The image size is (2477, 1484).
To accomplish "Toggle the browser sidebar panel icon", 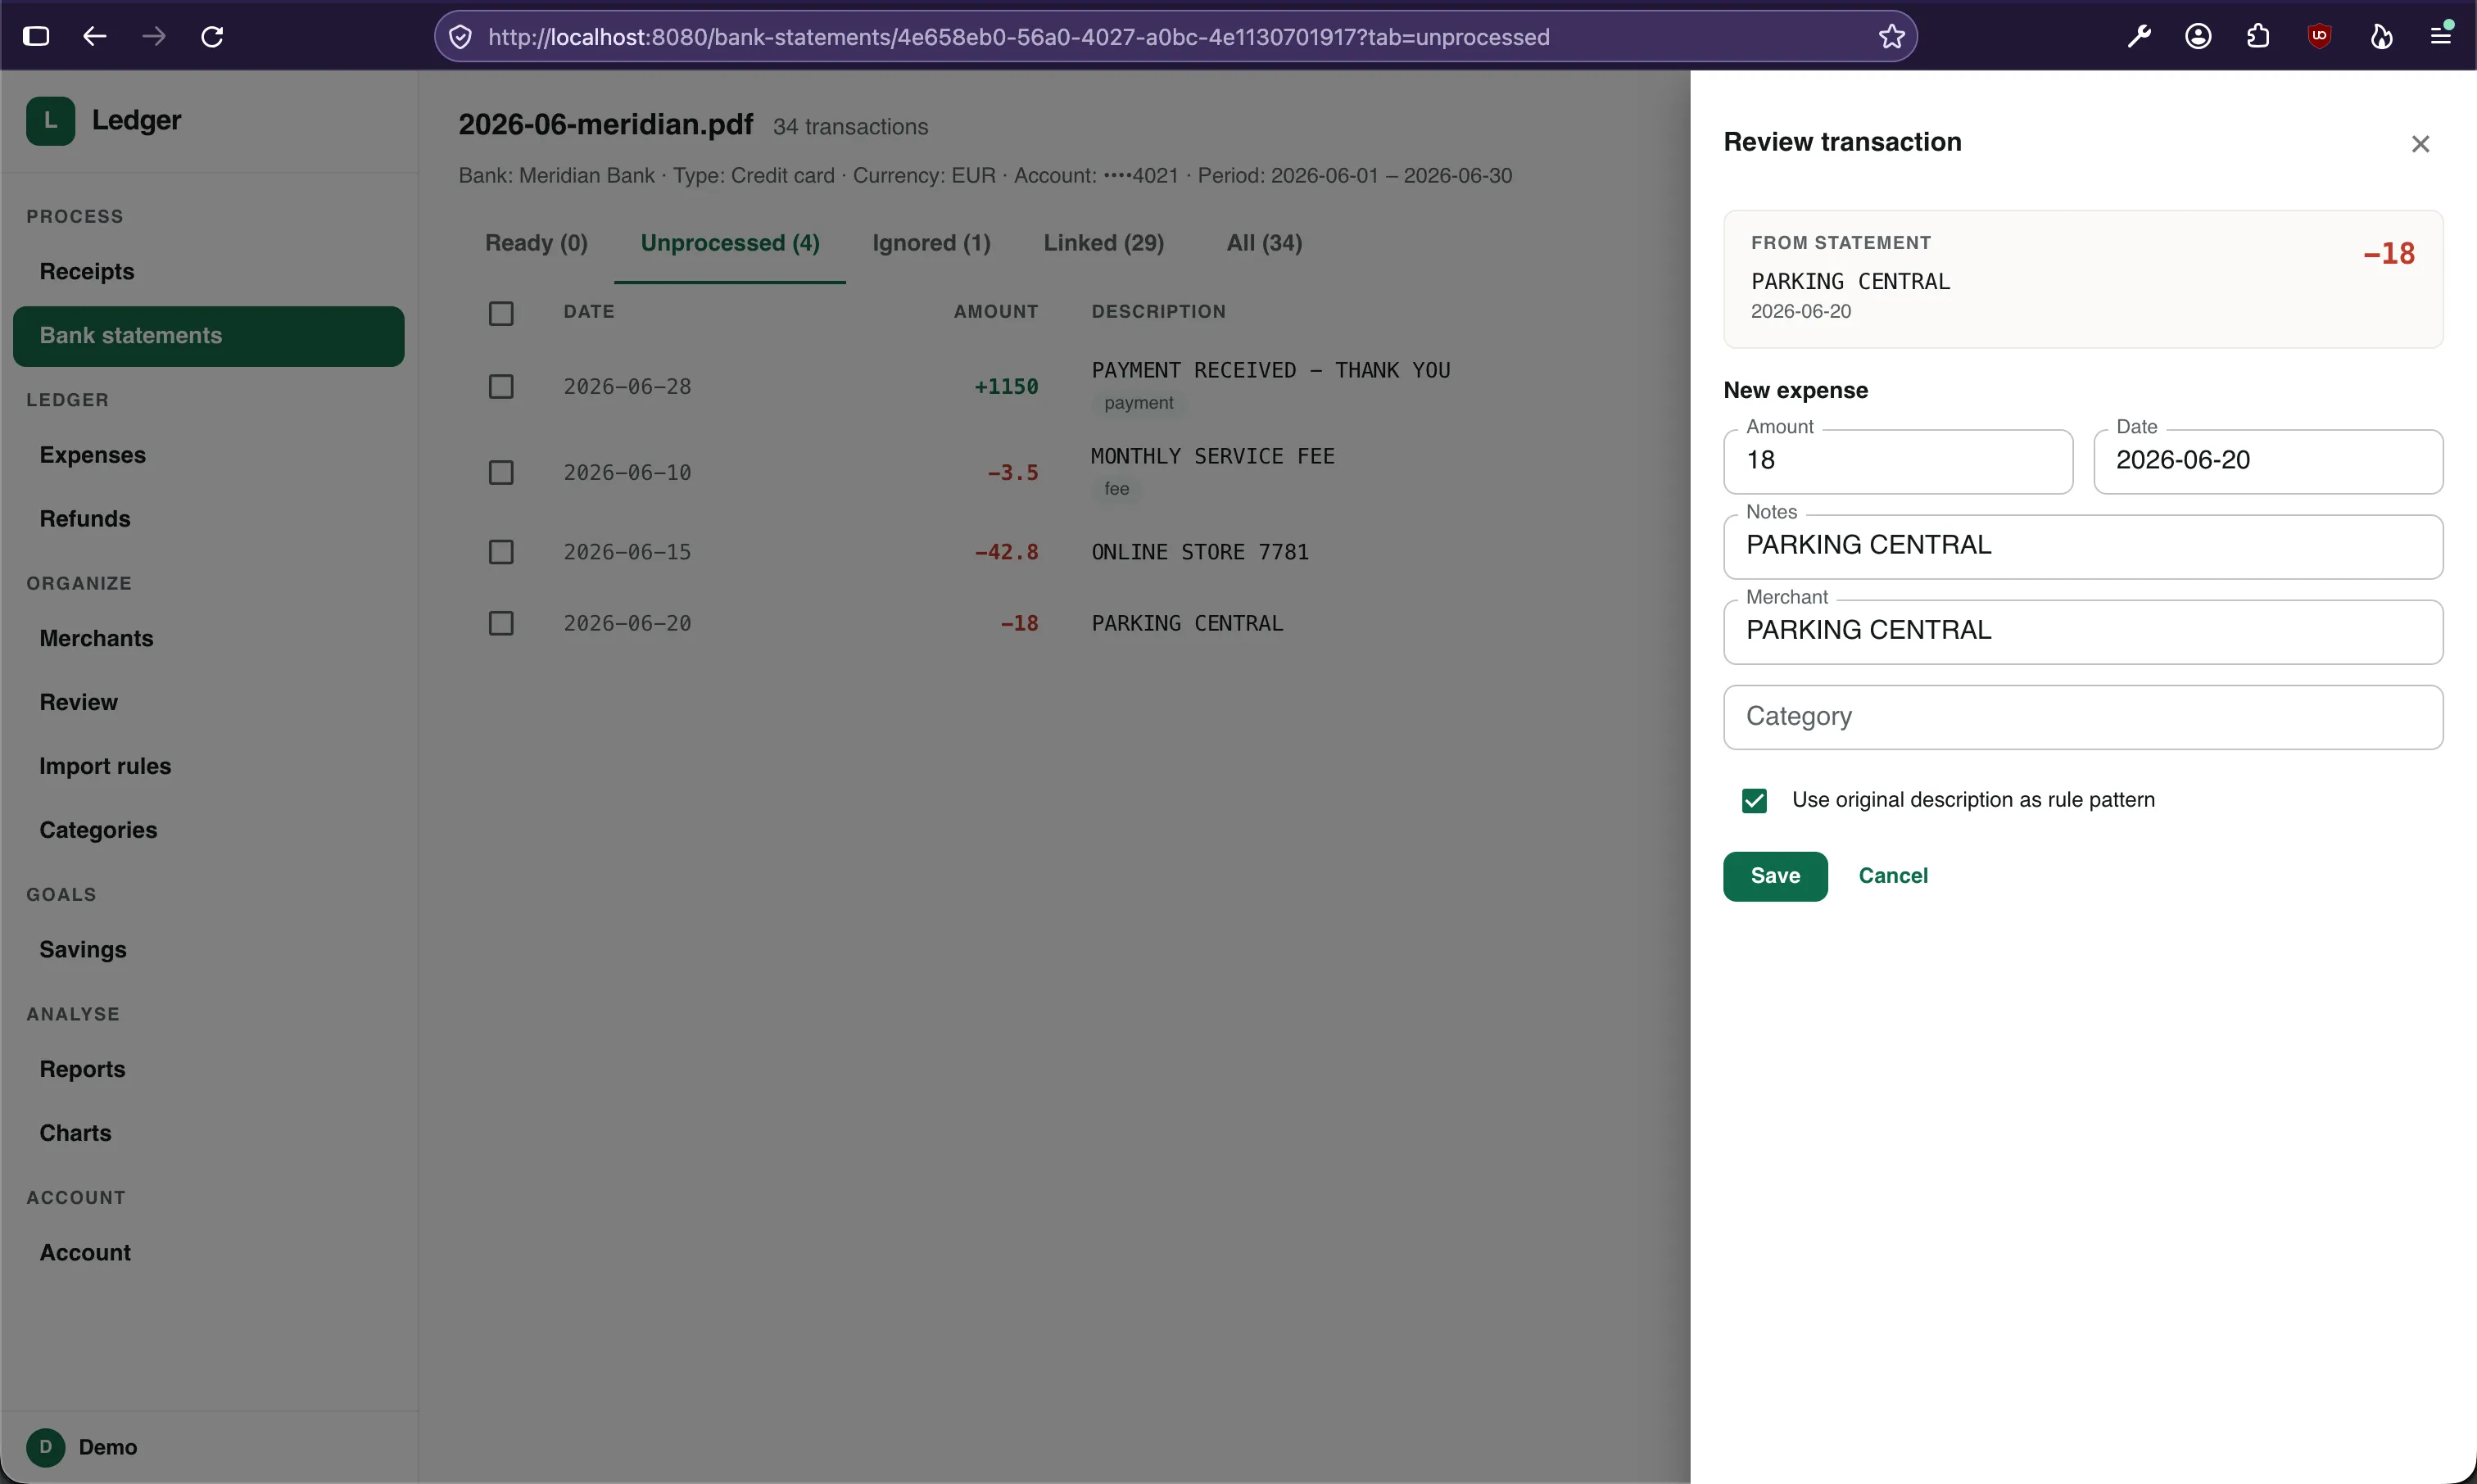I will coord(36,37).
